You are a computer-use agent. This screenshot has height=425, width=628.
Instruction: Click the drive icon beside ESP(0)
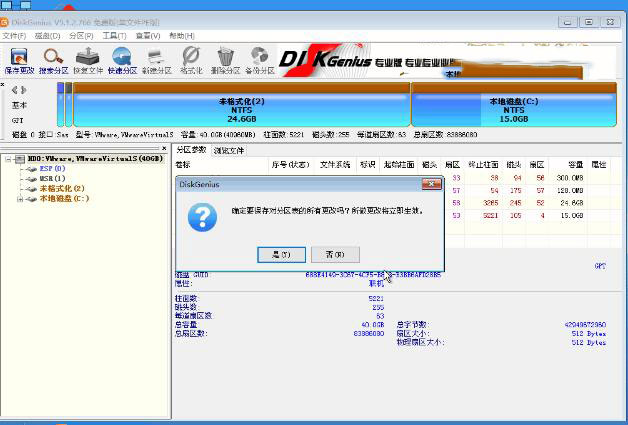31,169
